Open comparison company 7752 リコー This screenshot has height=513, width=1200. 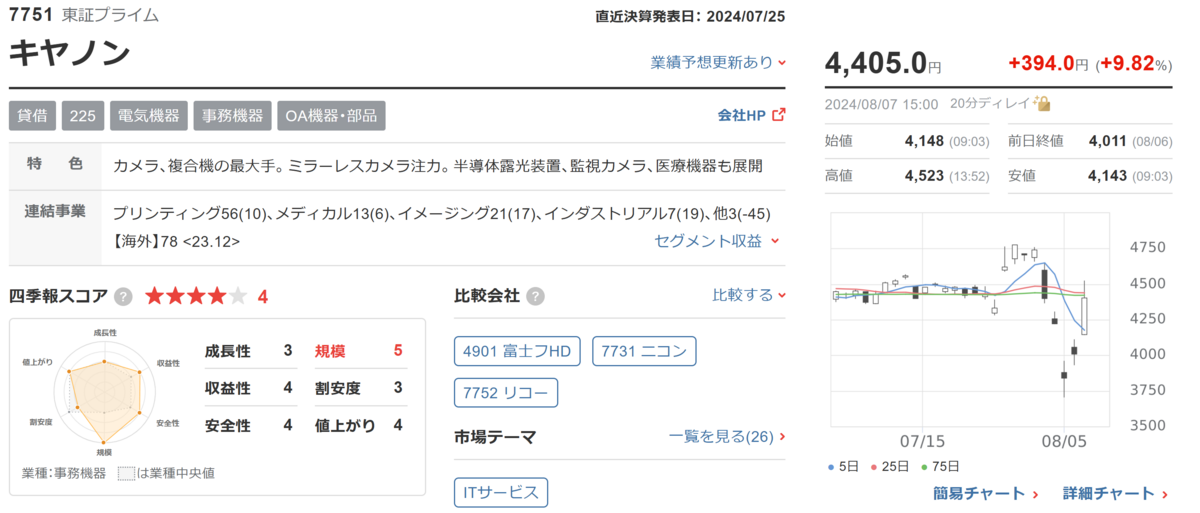(506, 393)
